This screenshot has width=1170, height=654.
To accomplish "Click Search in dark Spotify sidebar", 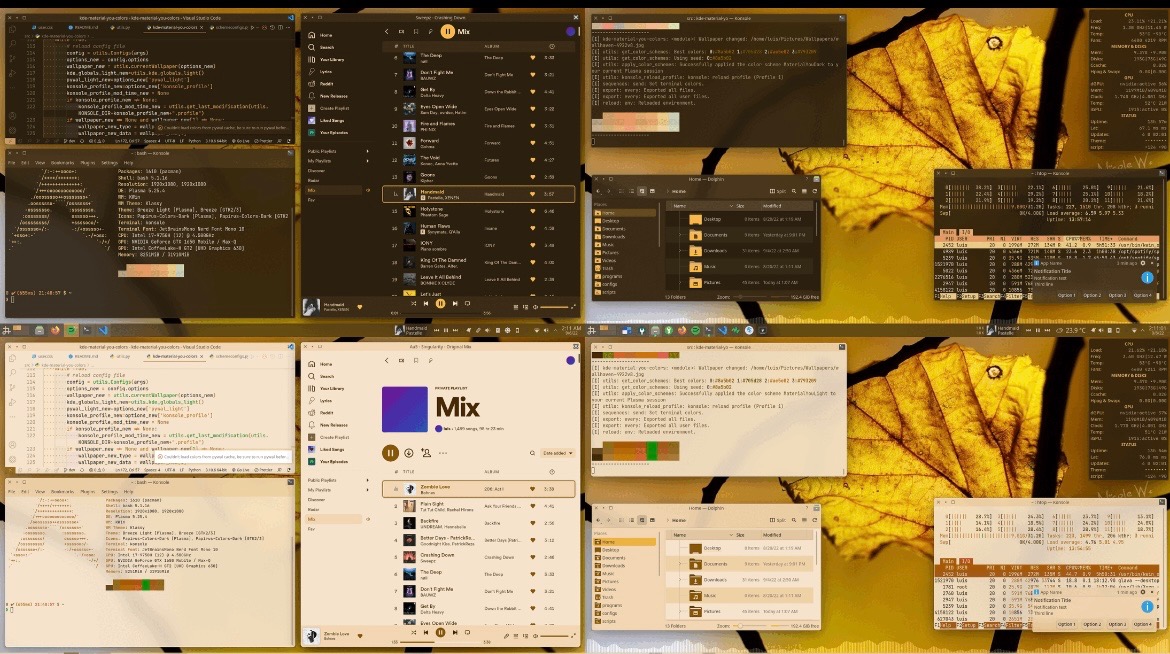I will pos(321,47).
